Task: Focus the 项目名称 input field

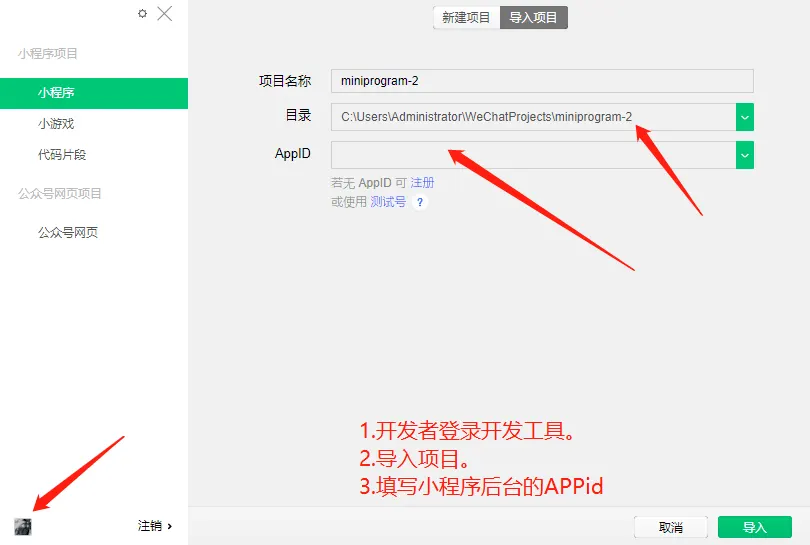Action: point(542,81)
